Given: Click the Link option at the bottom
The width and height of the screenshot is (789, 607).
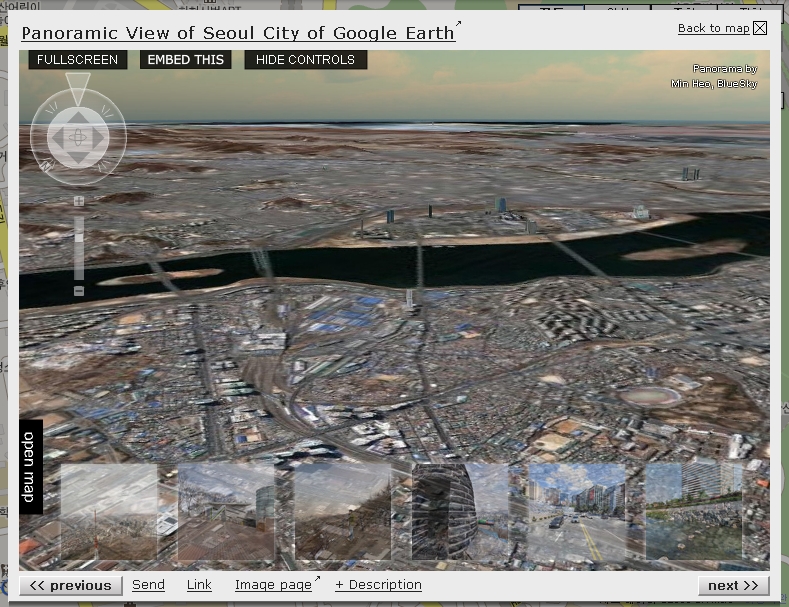Looking at the screenshot, I should click(x=199, y=585).
